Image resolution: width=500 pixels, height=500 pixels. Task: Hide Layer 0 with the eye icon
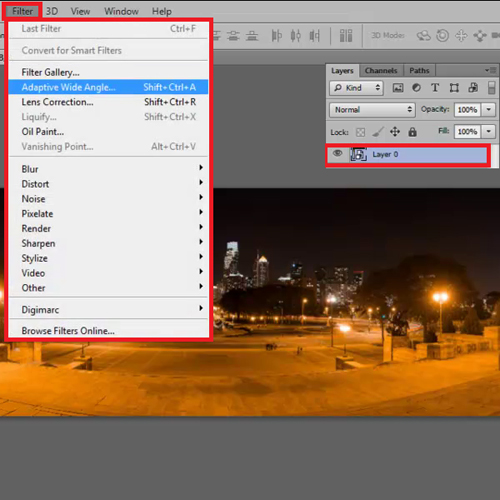pyautogui.click(x=337, y=153)
